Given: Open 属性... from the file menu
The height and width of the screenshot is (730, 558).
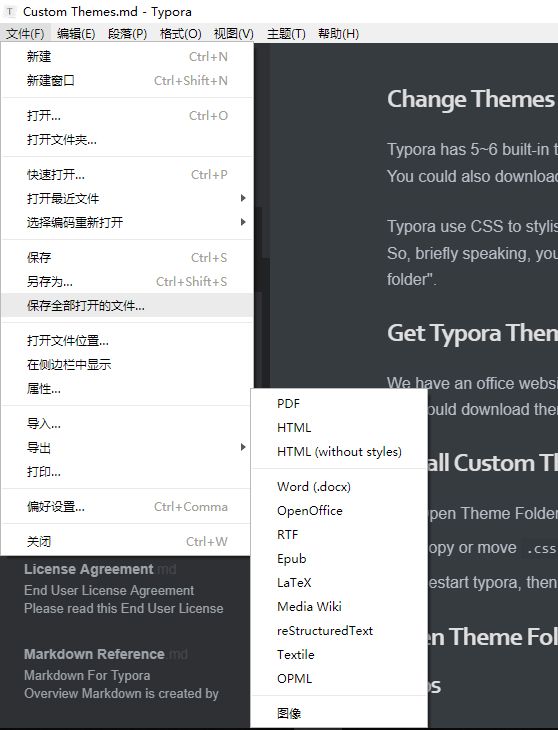Looking at the screenshot, I should pyautogui.click(x=128, y=389).
